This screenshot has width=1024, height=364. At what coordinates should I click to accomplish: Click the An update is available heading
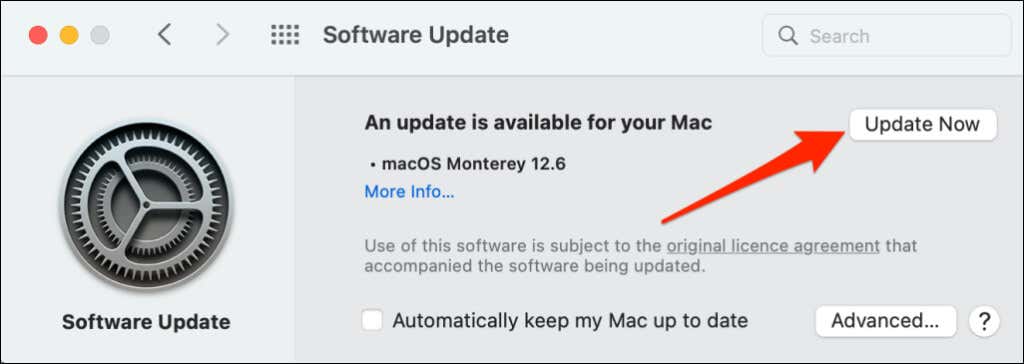pos(538,122)
